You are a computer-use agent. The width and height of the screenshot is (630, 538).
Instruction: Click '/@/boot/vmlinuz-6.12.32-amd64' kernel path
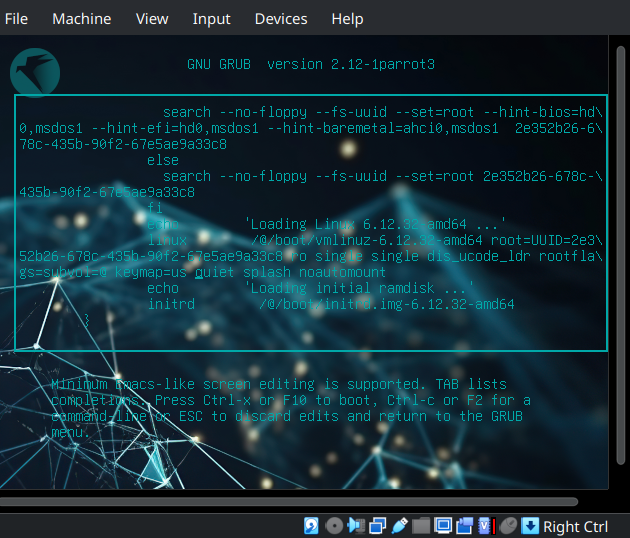[x=367, y=240]
